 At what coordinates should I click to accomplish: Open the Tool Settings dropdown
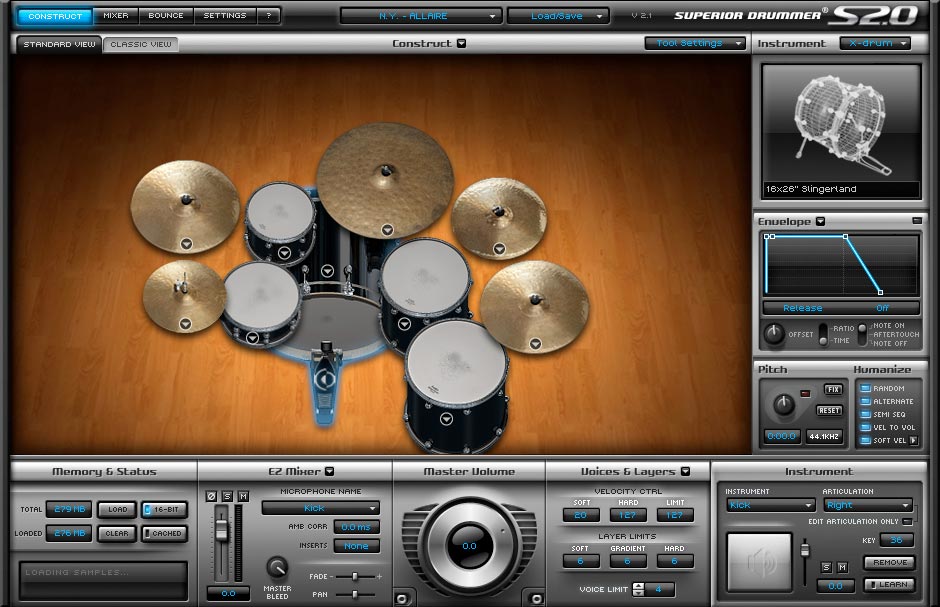point(695,43)
